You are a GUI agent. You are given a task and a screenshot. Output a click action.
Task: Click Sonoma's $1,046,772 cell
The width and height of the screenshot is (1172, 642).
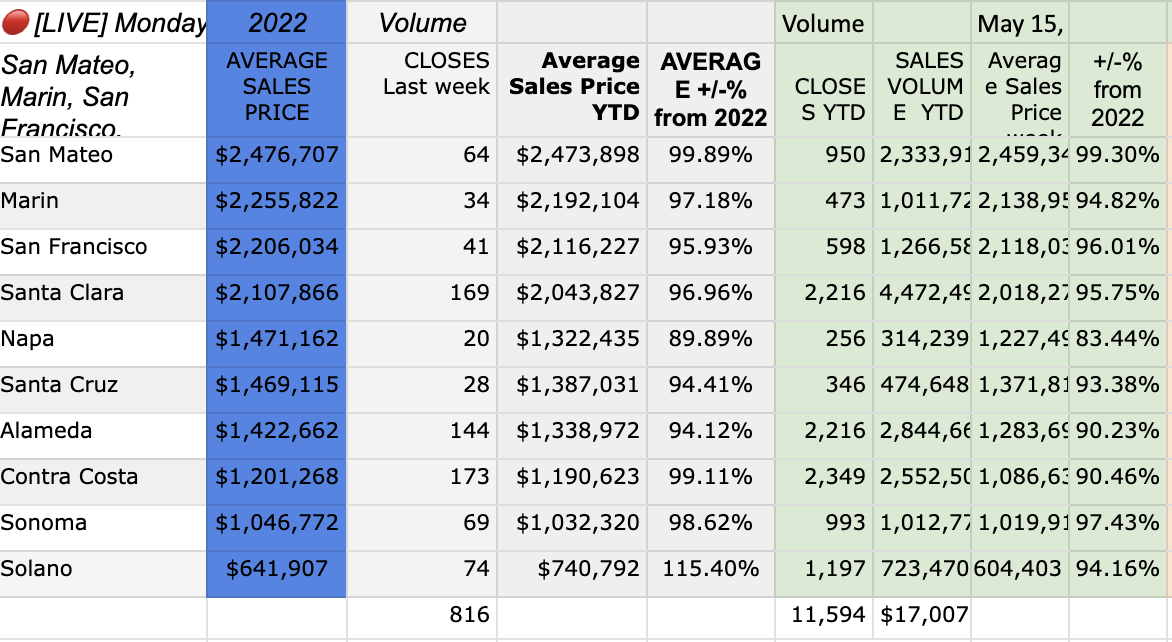pyautogui.click(x=277, y=528)
